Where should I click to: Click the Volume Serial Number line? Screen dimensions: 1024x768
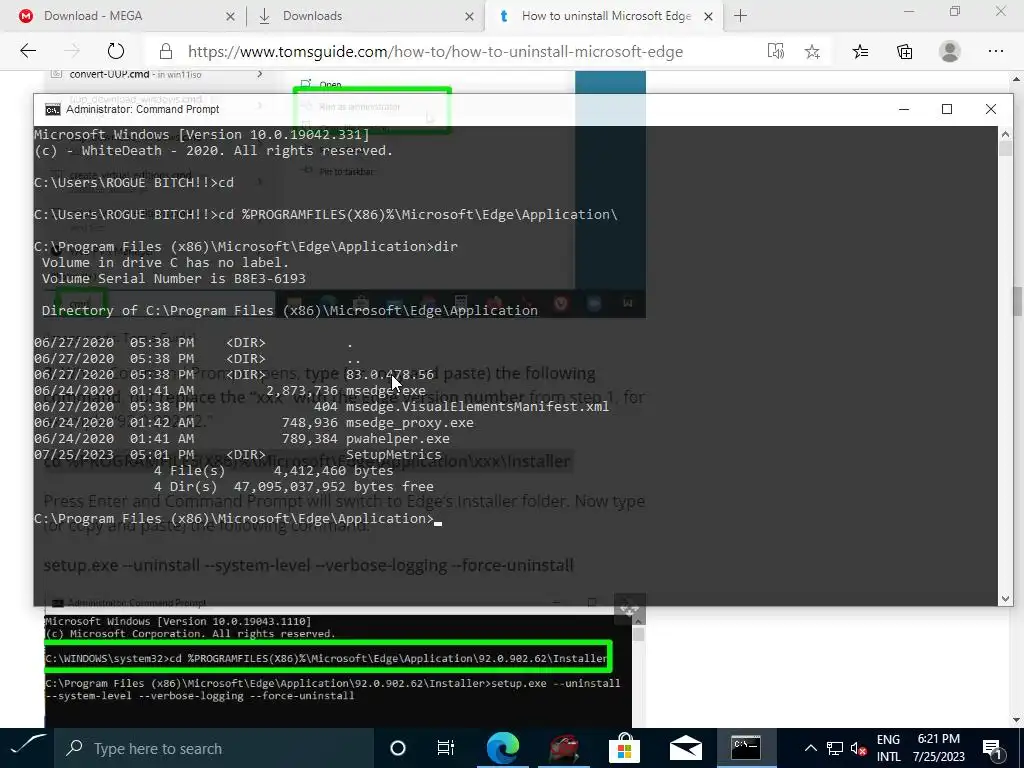[x=174, y=278]
